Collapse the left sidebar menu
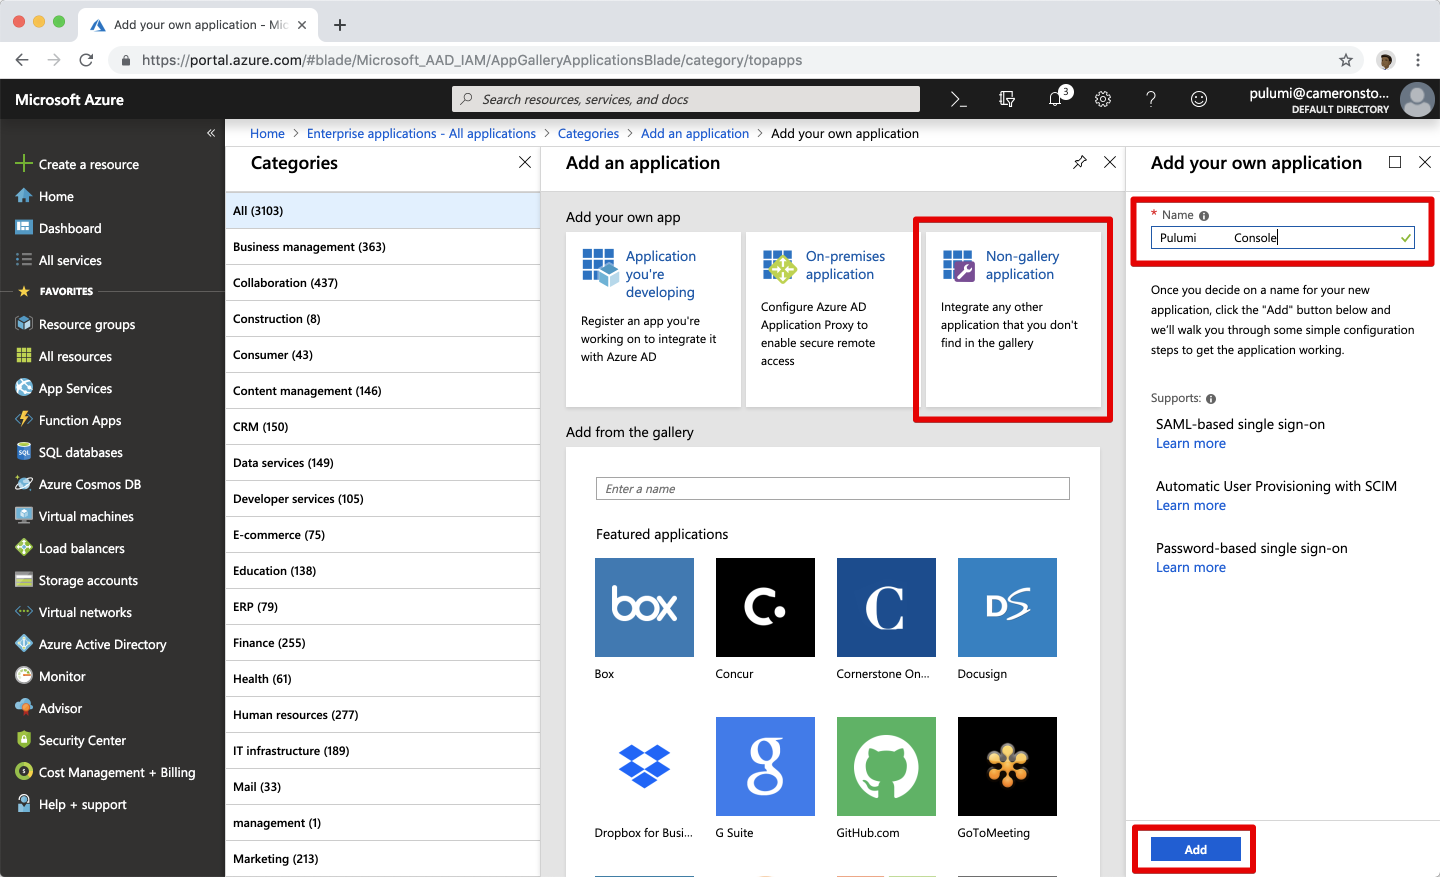Image resolution: width=1440 pixels, height=877 pixels. point(211,133)
